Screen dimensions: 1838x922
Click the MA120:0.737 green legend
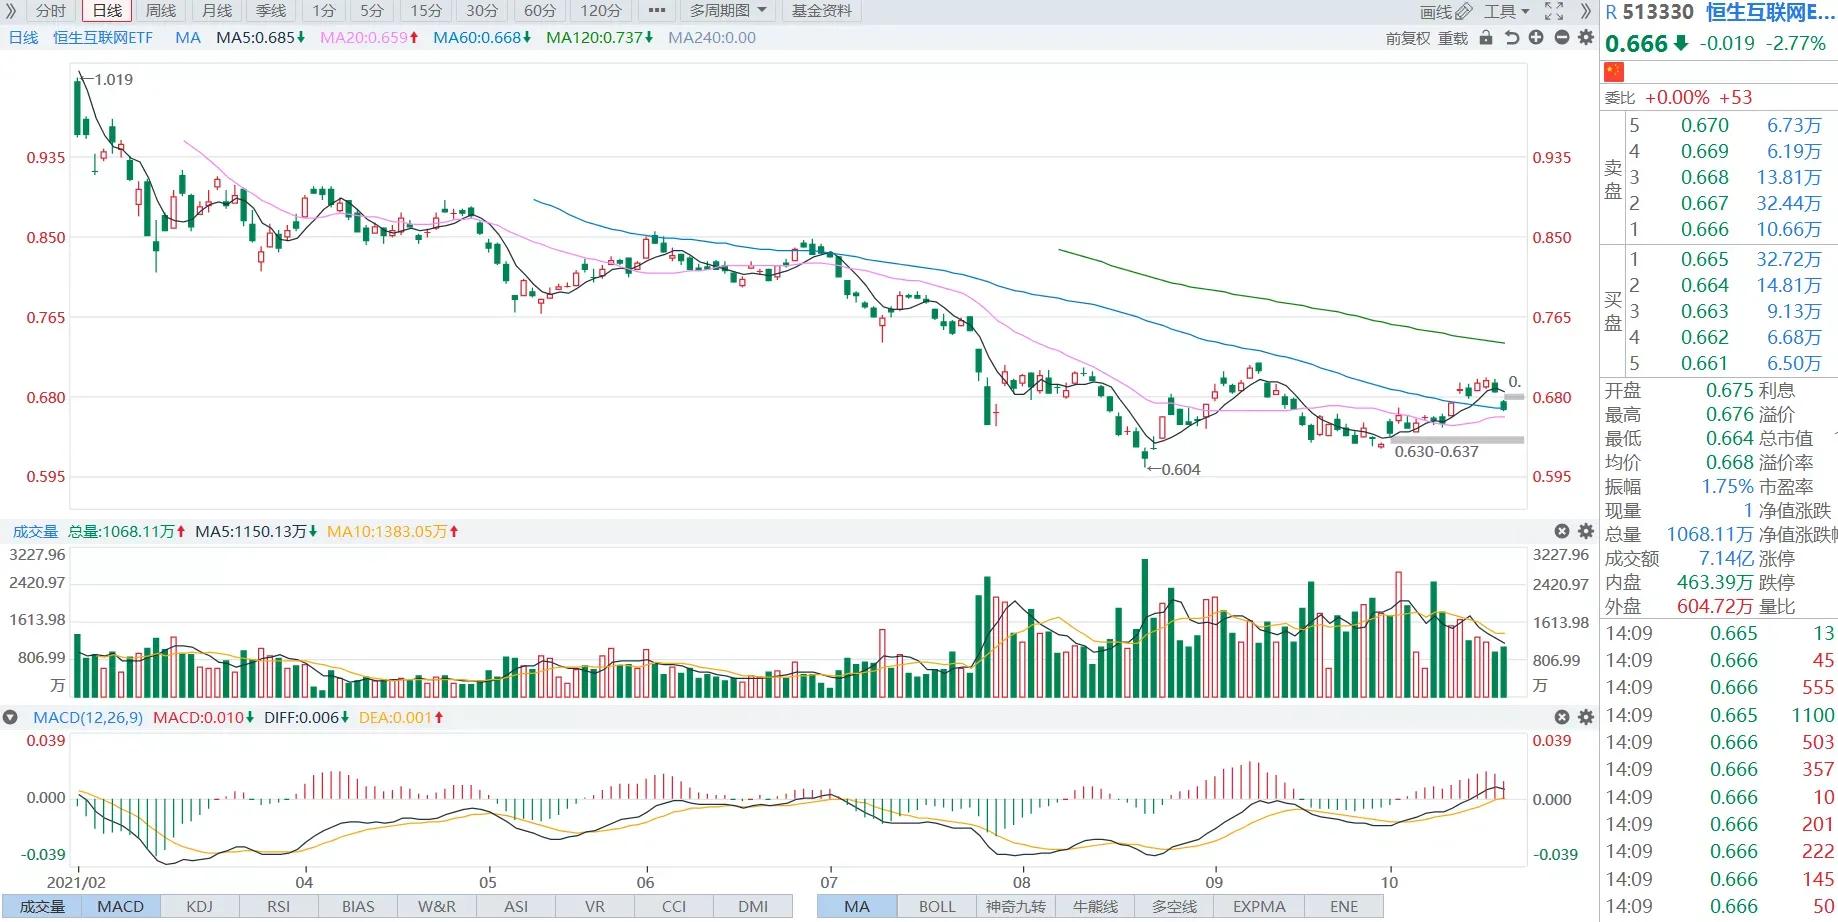click(599, 38)
